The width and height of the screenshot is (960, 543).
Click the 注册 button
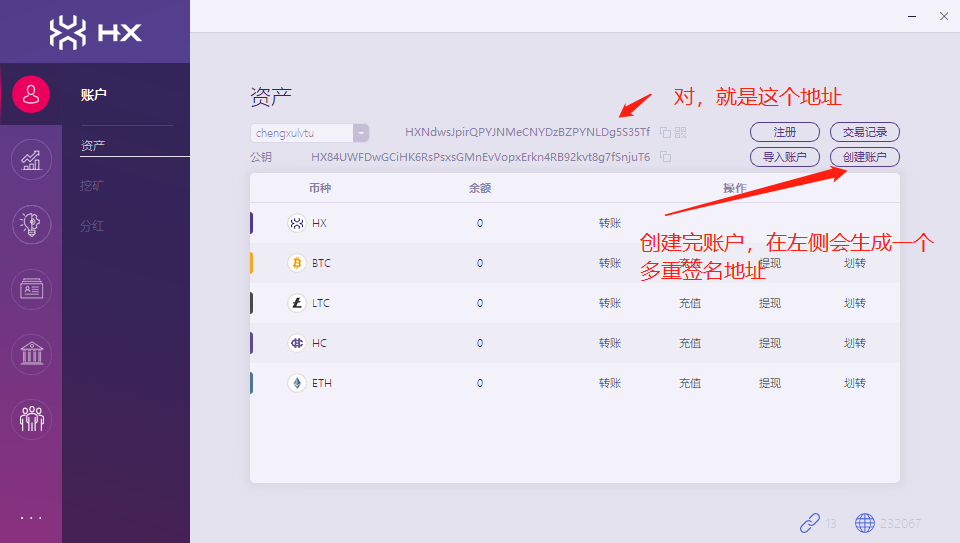pyautogui.click(x=785, y=132)
